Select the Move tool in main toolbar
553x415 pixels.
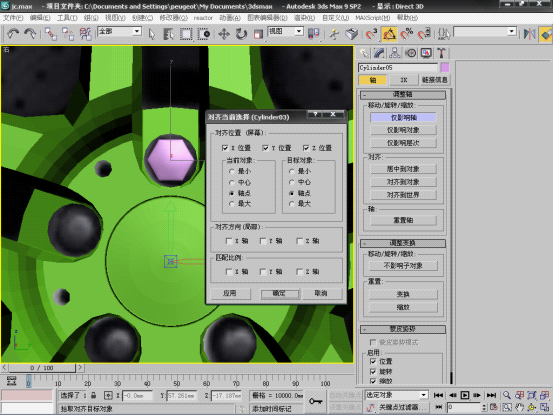224,34
